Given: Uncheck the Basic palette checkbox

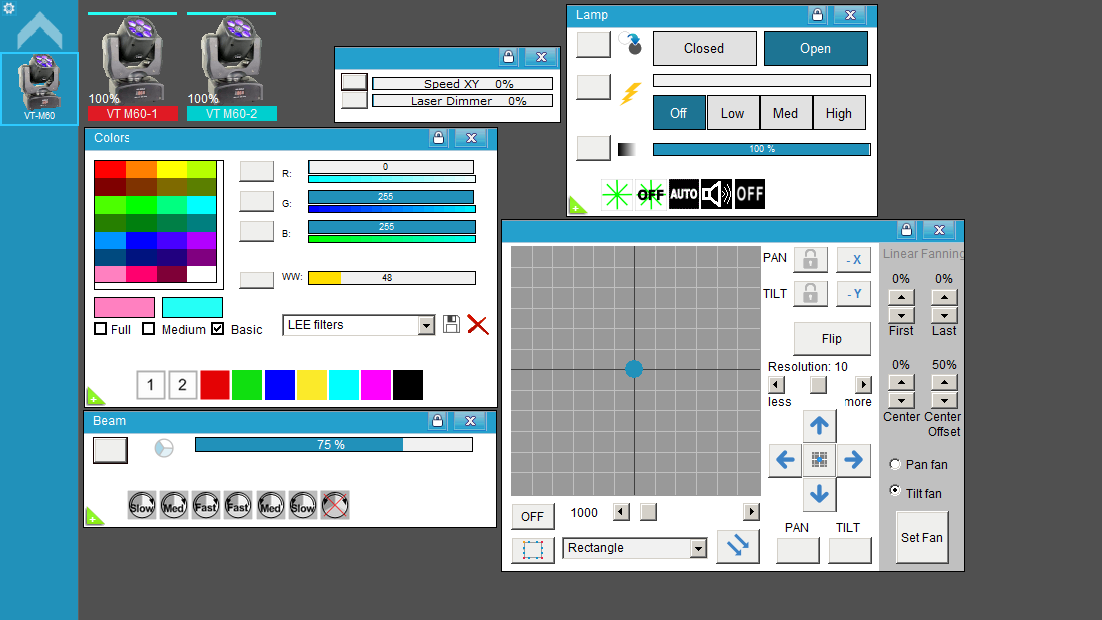Looking at the screenshot, I should point(218,329).
